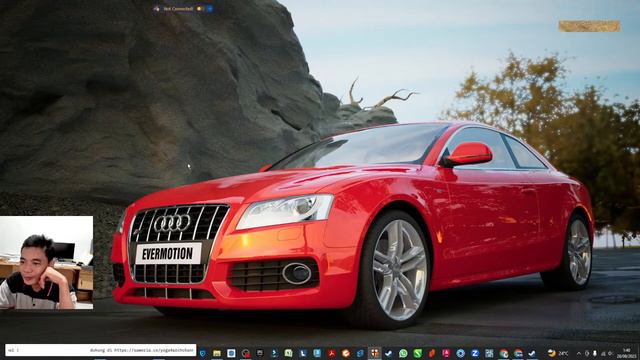Click the Not Connected status label
Screen dimensions: 640x360
[x=178, y=9]
